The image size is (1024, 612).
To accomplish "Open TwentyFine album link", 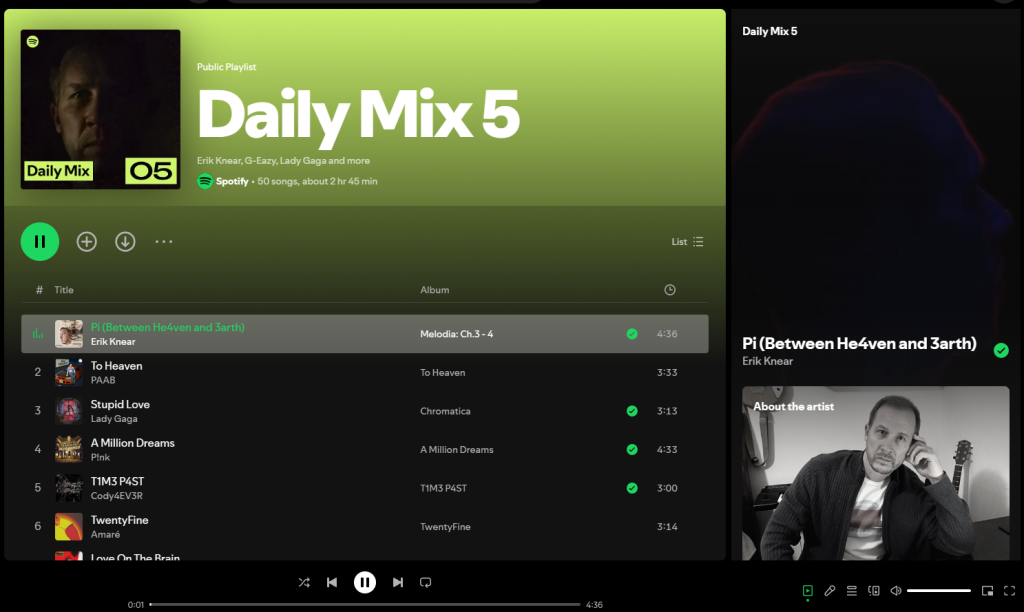I will 445,526.
